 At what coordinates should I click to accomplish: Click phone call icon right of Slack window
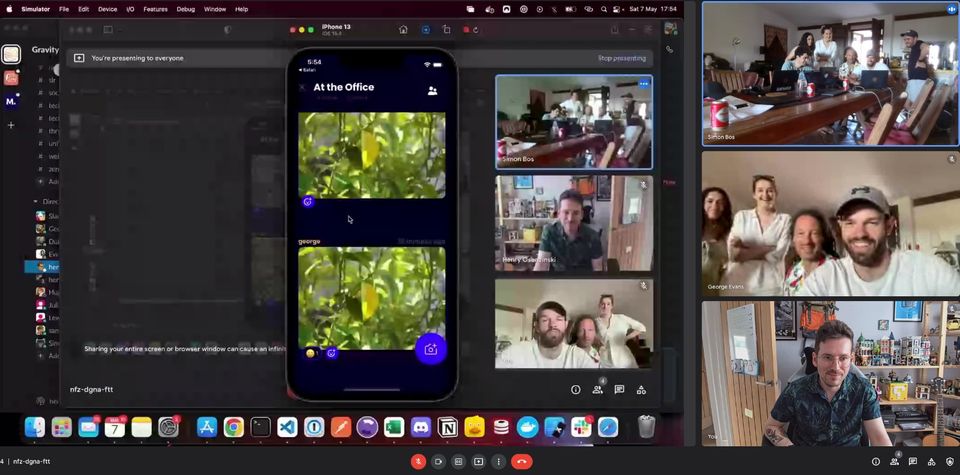pos(670,50)
